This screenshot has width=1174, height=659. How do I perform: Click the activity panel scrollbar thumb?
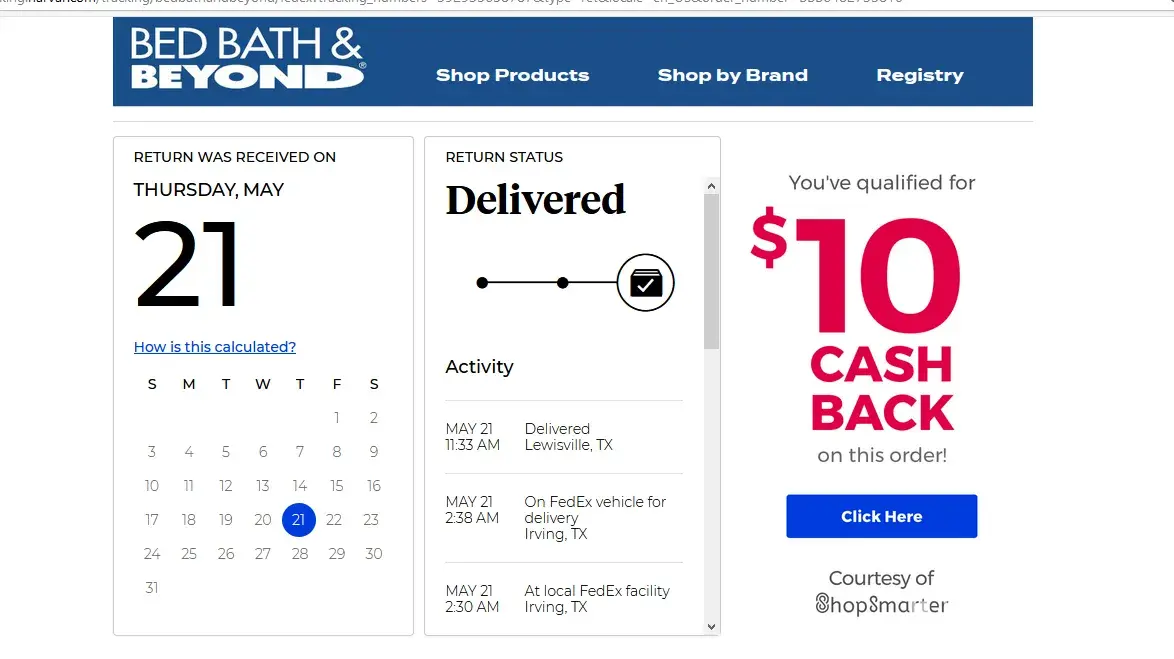[711, 270]
